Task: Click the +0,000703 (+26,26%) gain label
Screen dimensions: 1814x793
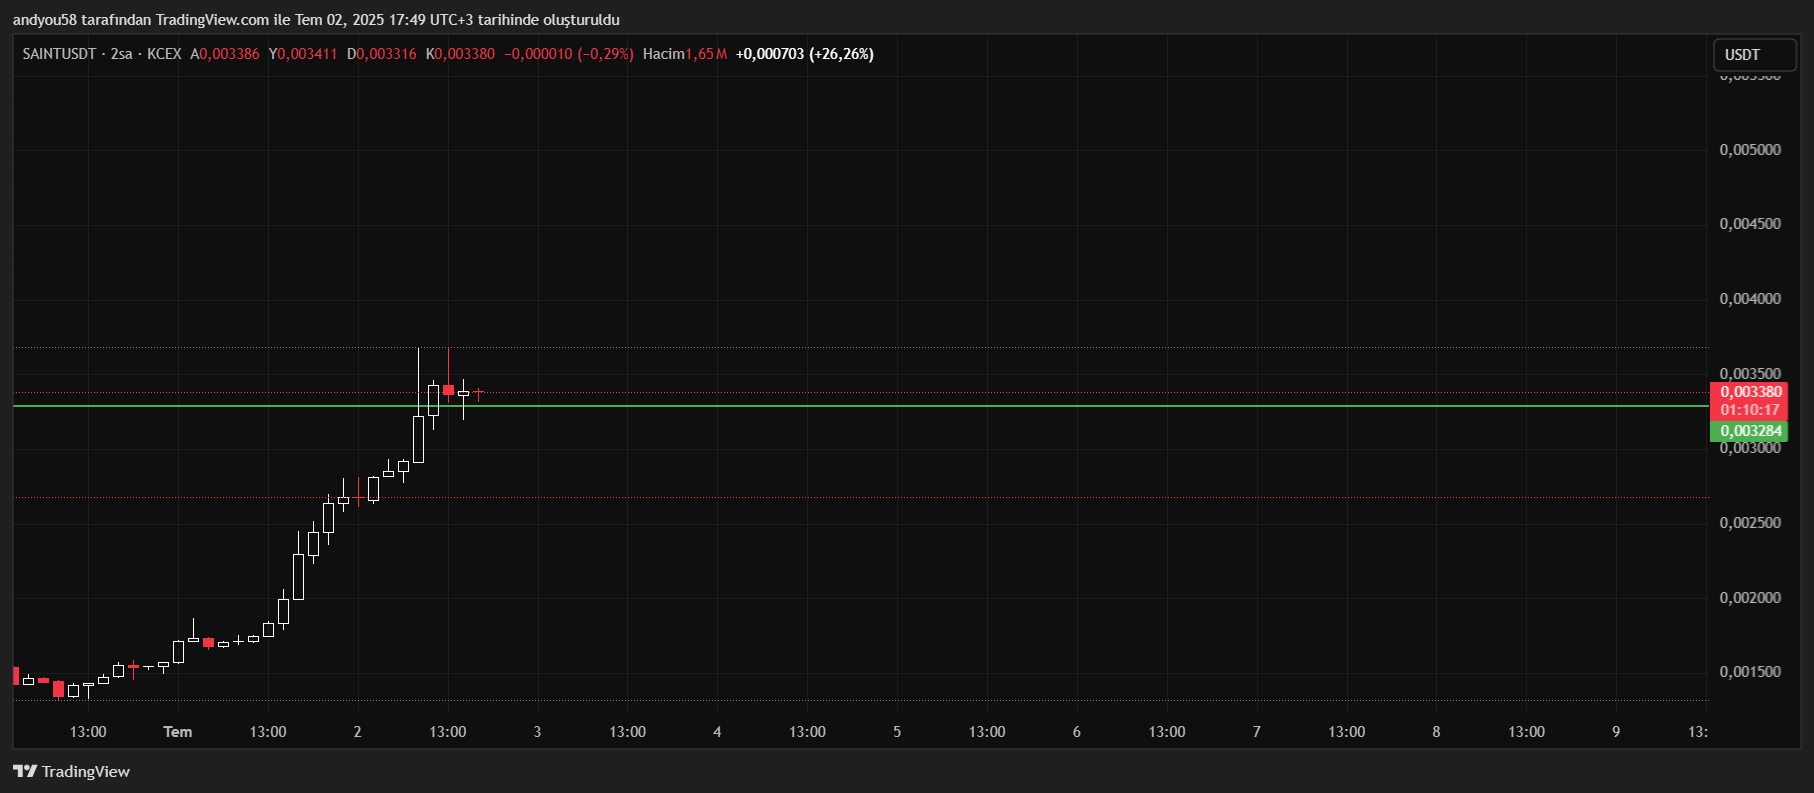Action: pos(805,54)
